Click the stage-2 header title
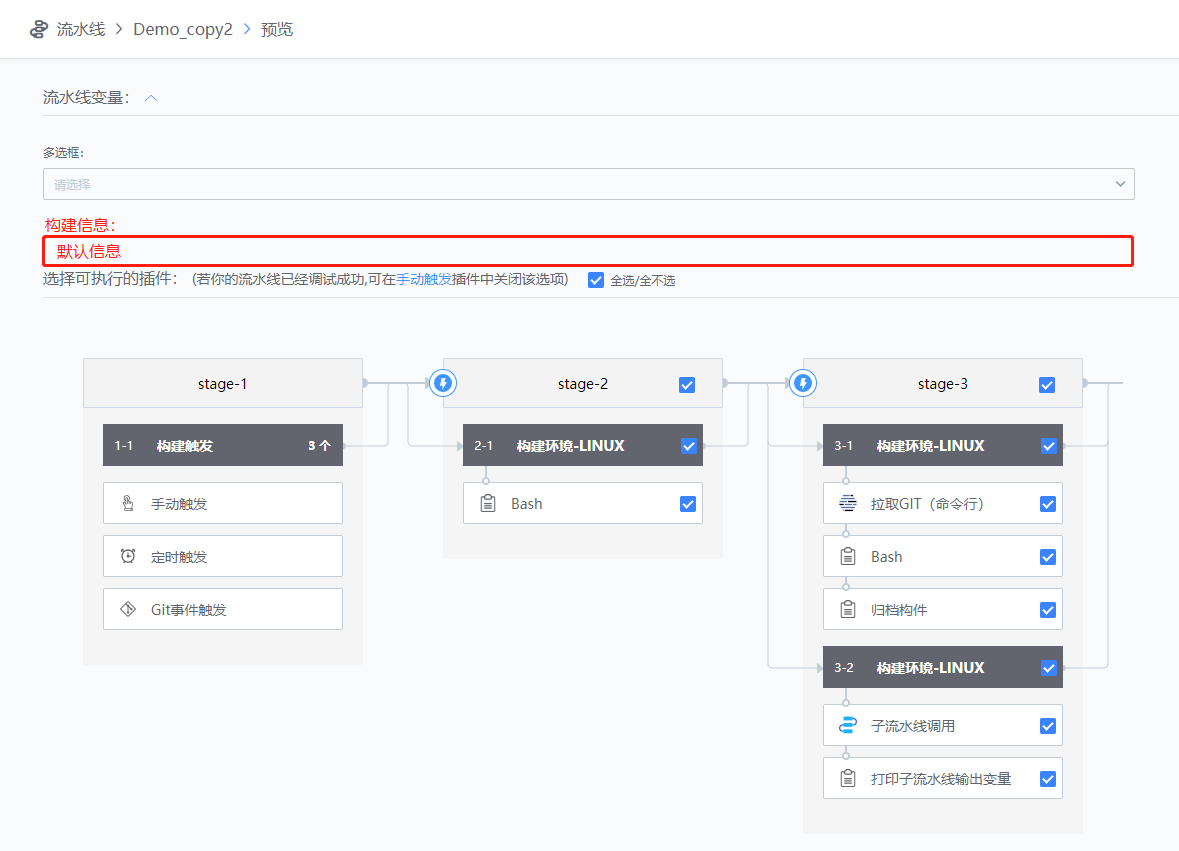1179x851 pixels. pos(583,384)
